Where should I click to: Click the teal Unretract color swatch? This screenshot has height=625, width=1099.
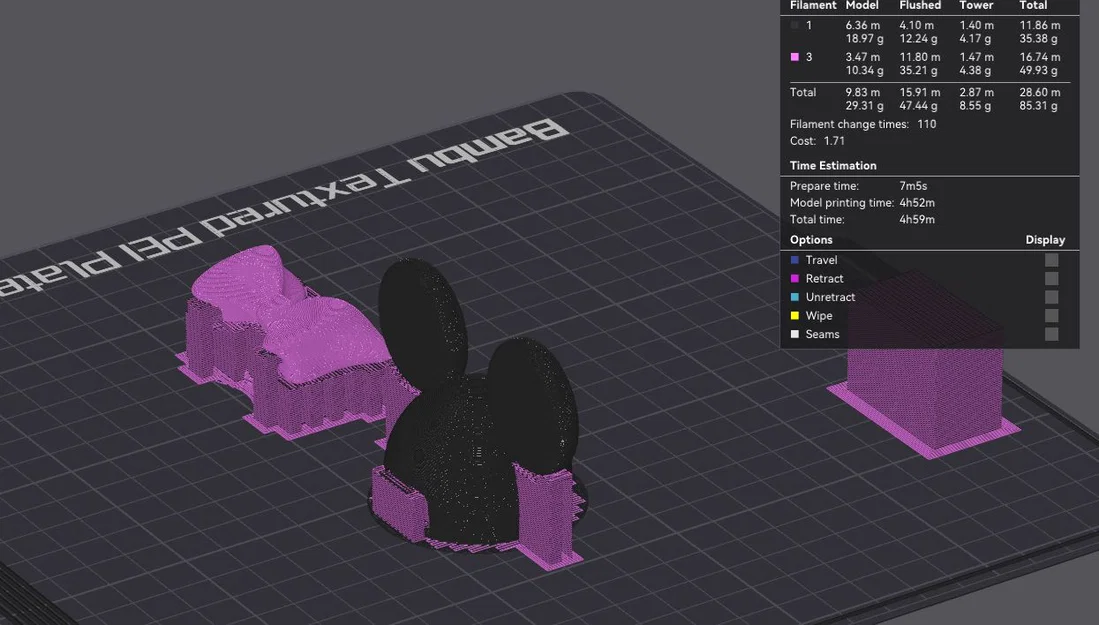(795, 297)
